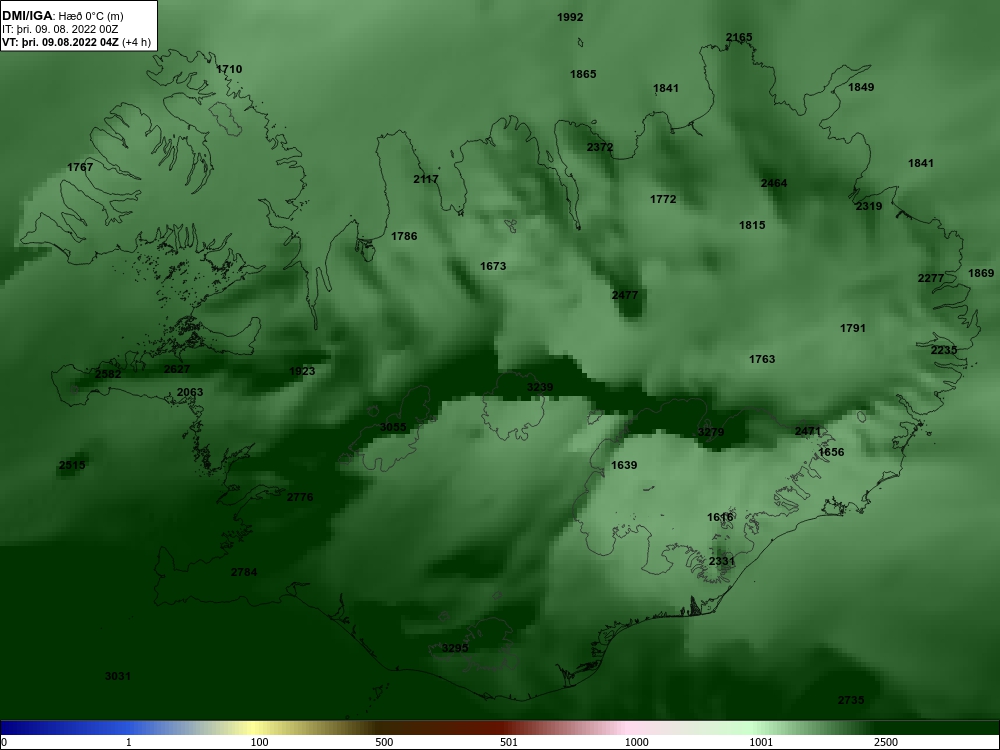Select the 1791 label

tap(853, 328)
